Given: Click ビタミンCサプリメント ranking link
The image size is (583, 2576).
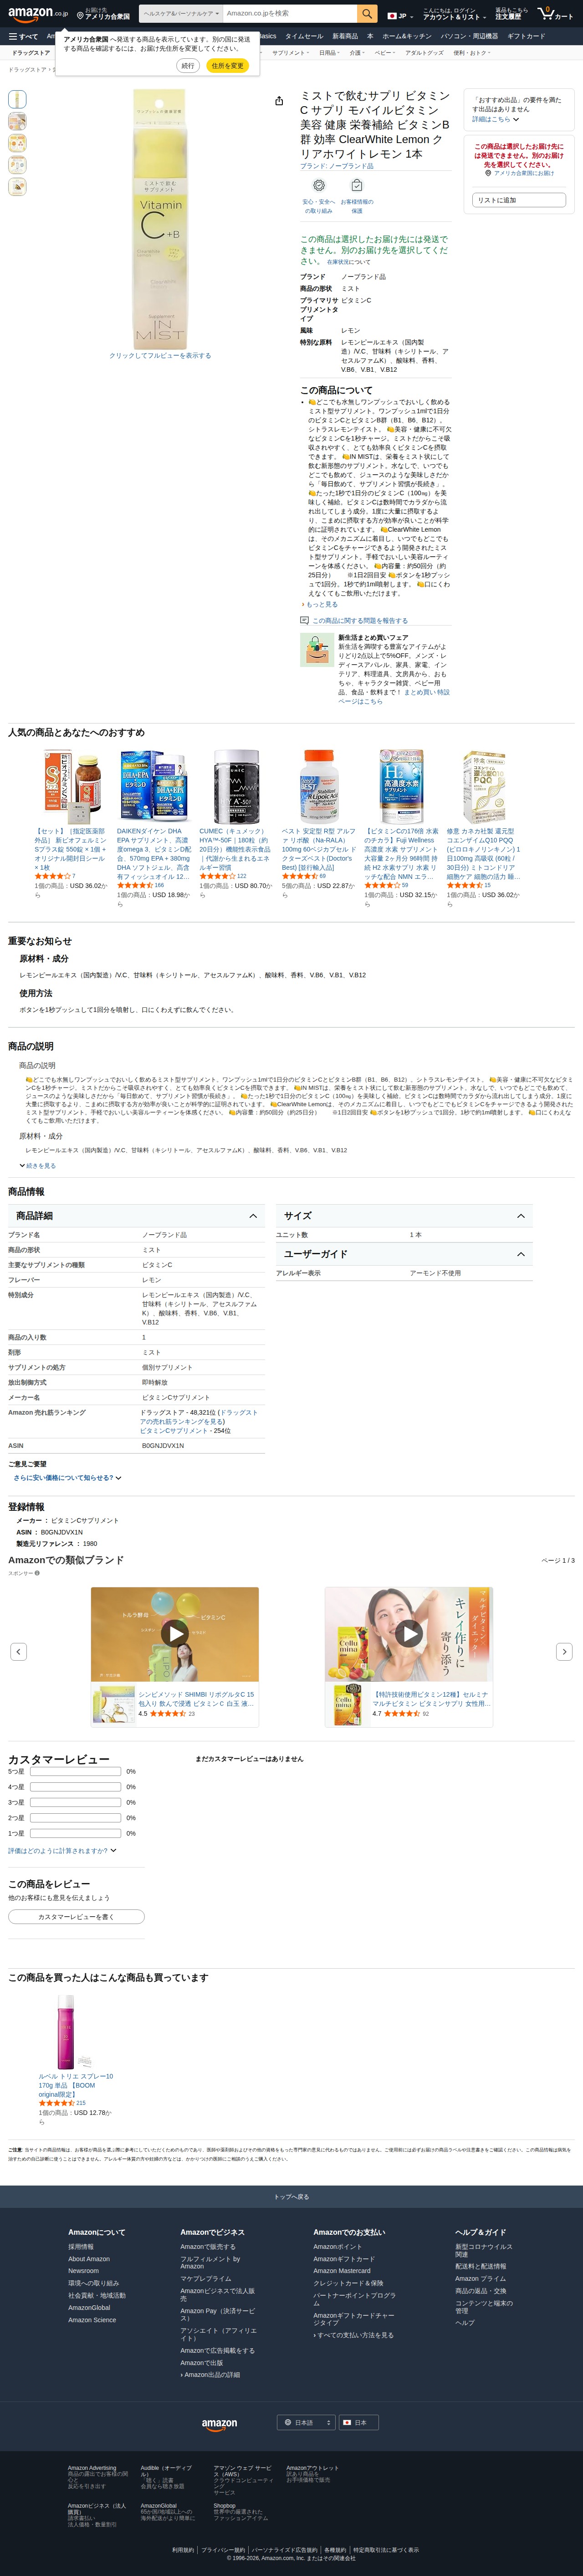Looking at the screenshot, I should coord(173,1430).
